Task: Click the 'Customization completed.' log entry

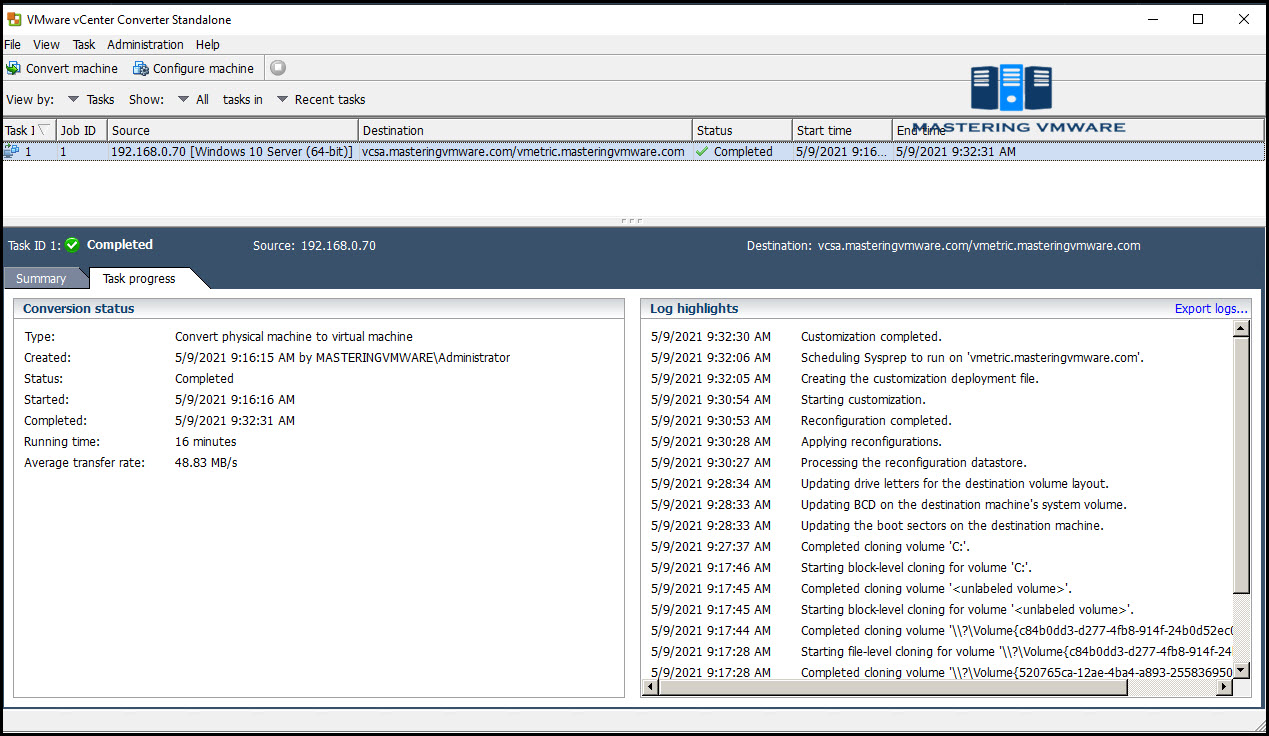Action: (x=871, y=337)
